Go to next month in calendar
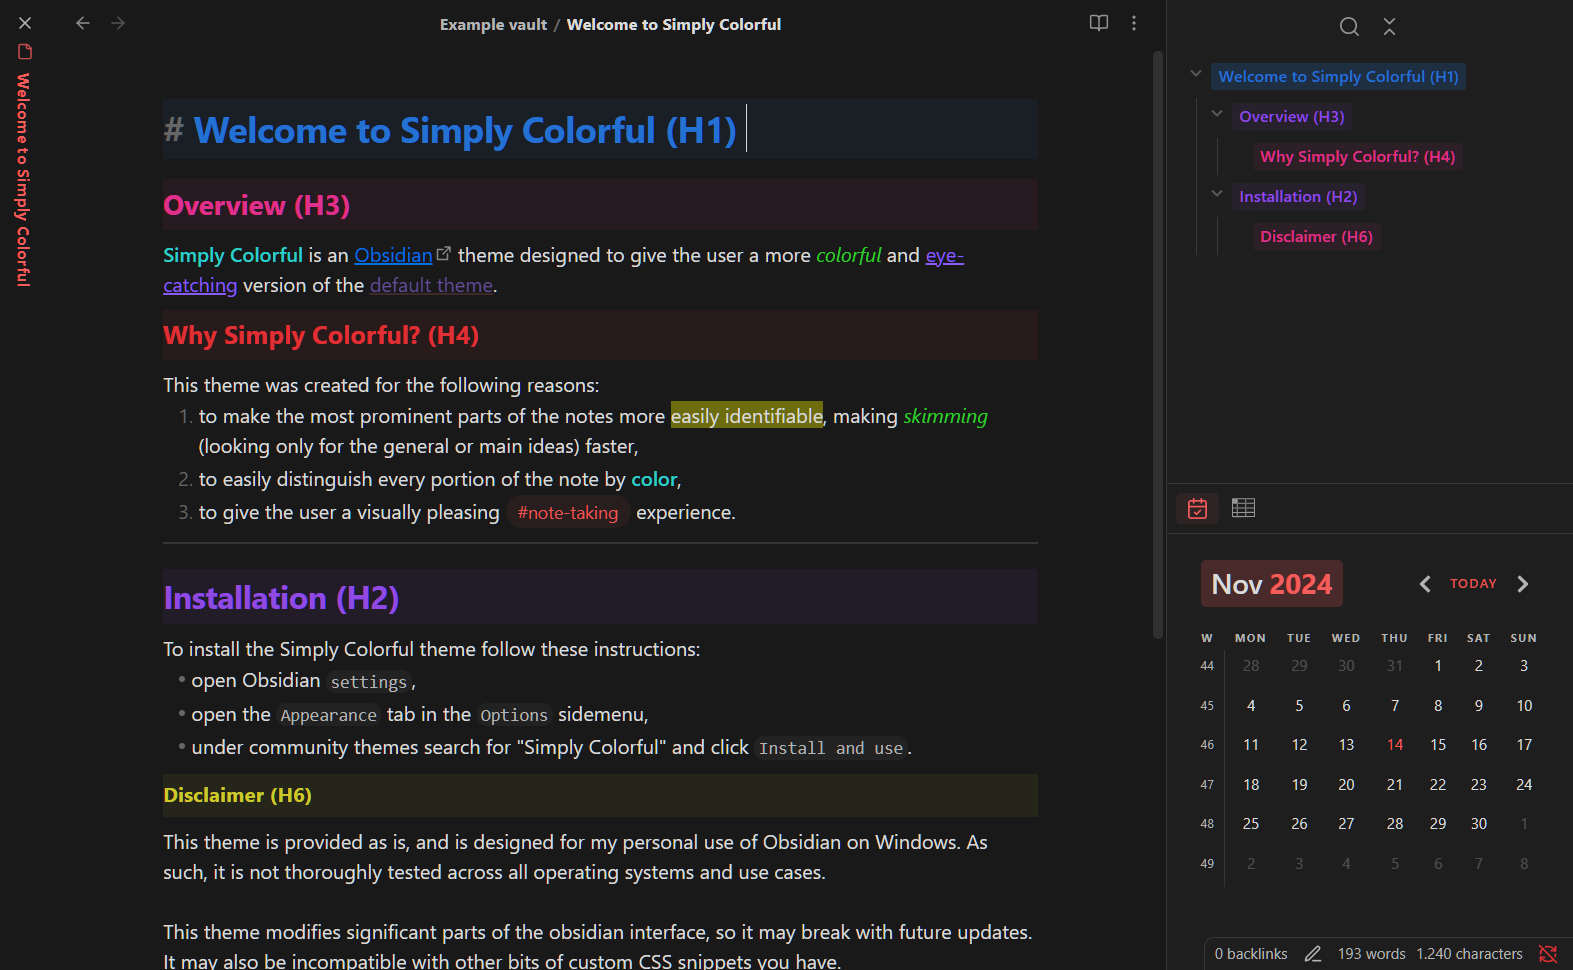The height and width of the screenshot is (970, 1573). tap(1523, 584)
